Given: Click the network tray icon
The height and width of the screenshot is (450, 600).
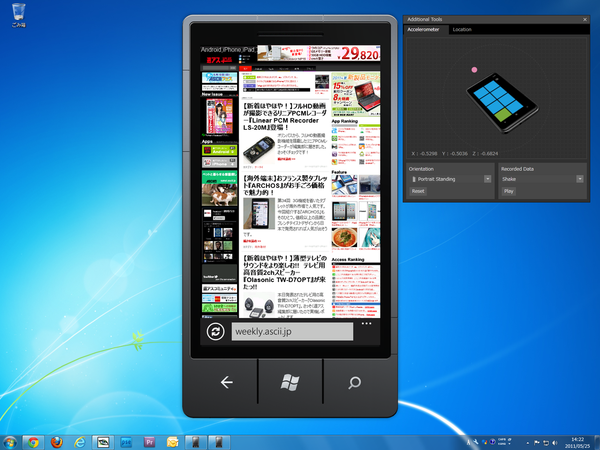Looking at the screenshot, I should 546,443.
